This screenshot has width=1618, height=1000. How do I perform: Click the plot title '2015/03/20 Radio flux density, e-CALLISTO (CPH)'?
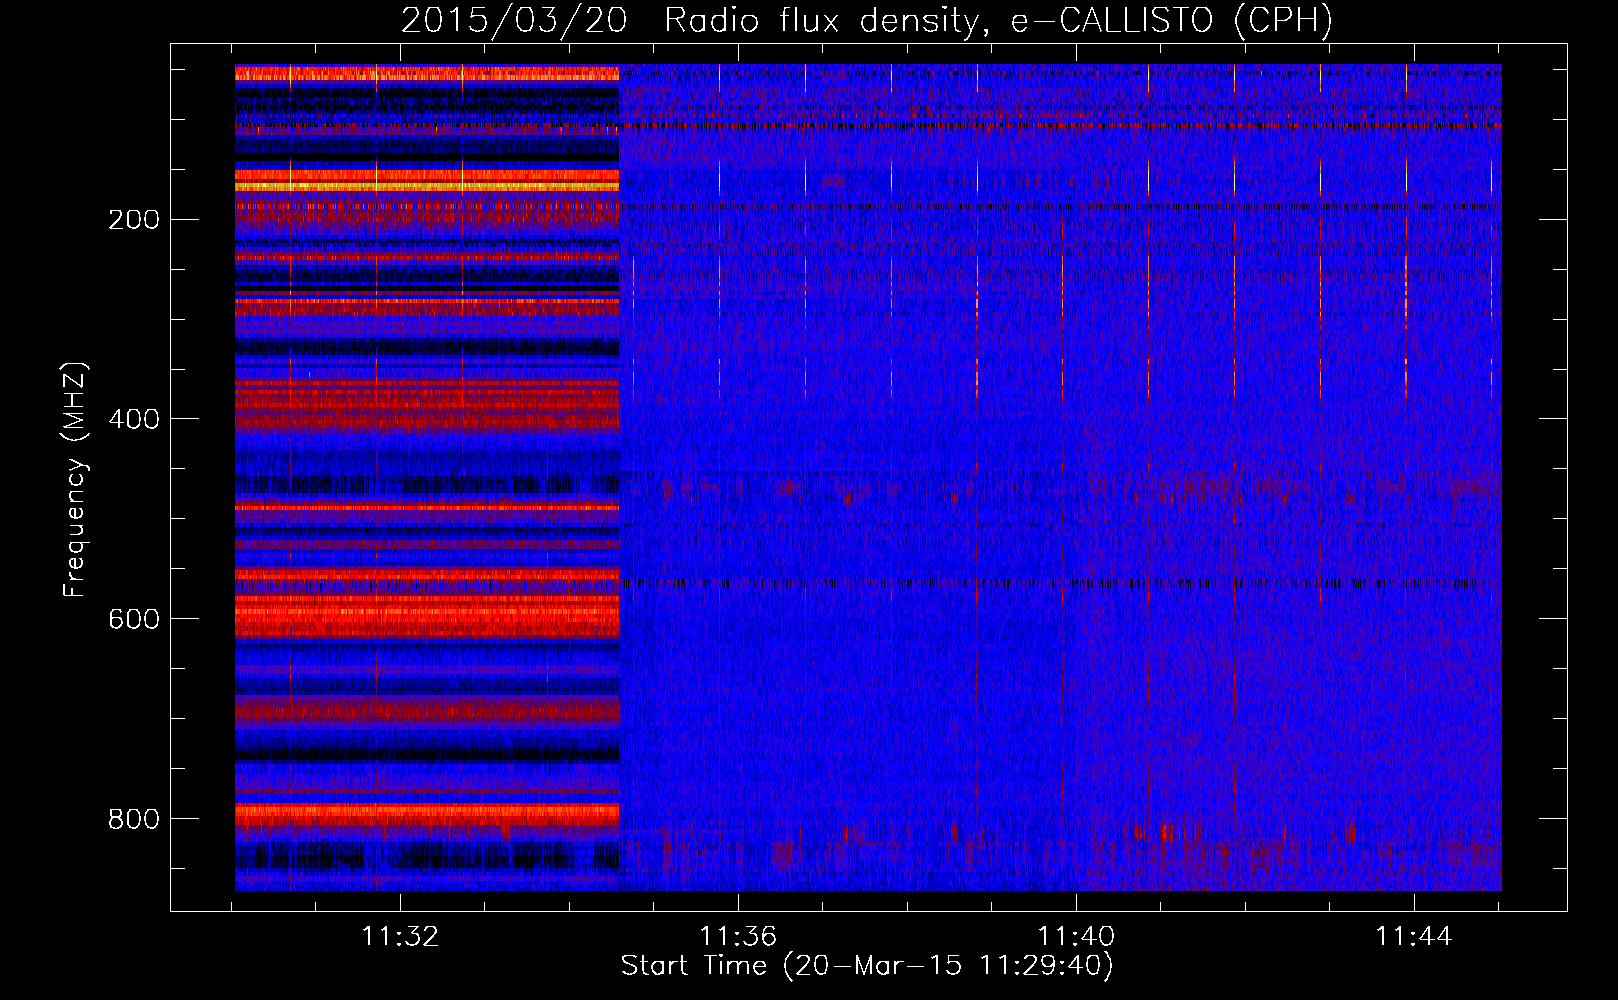[x=867, y=20]
